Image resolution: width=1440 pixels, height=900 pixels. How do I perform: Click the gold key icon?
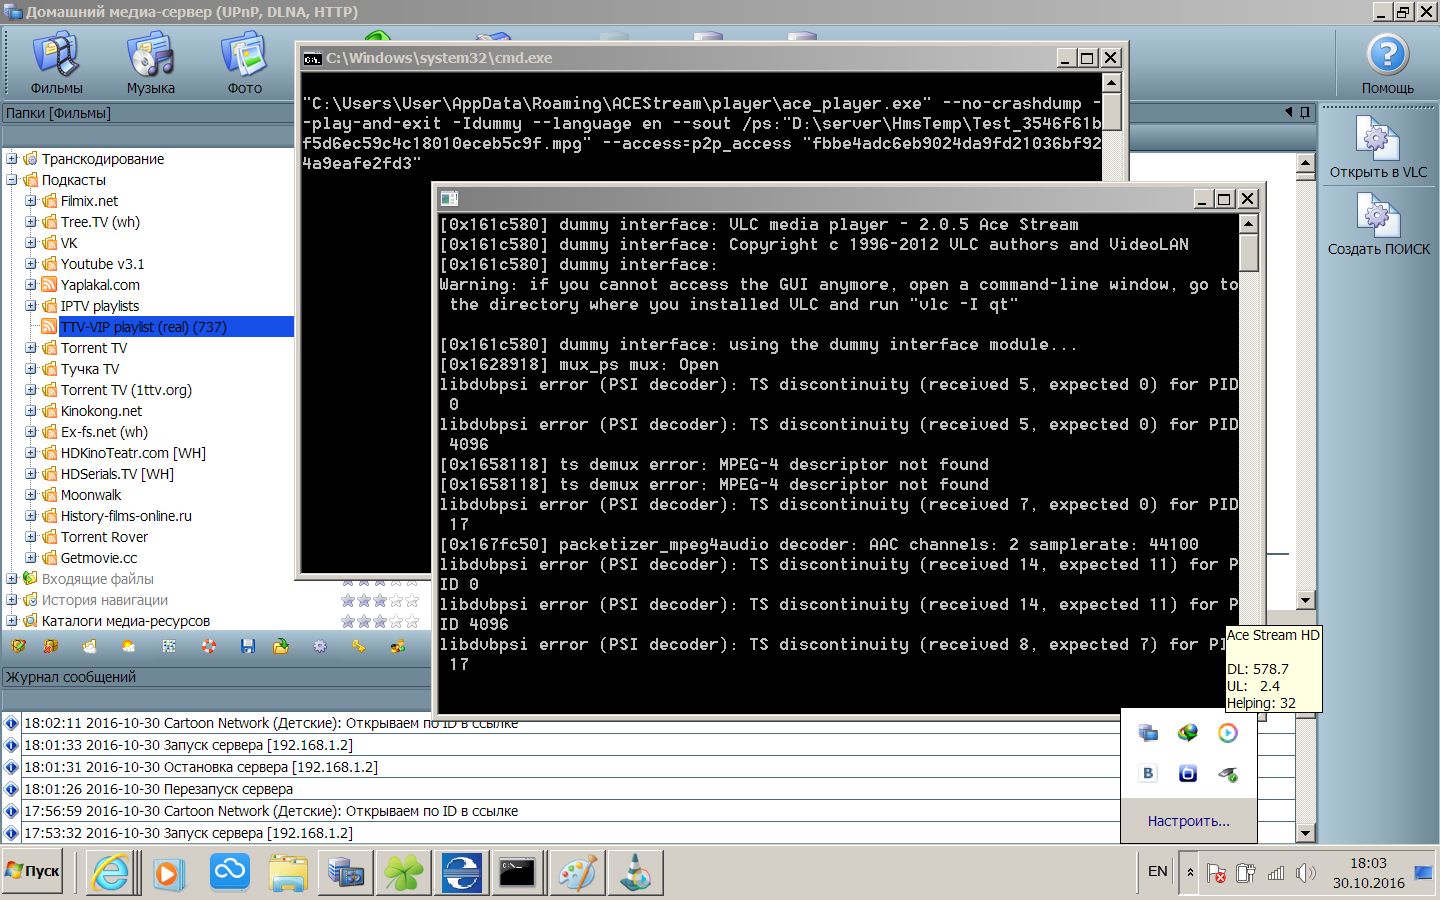click(358, 647)
